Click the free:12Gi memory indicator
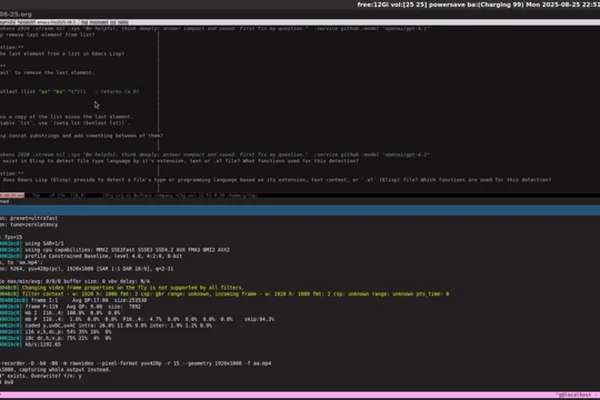Screen dimensions: 600x400 pyautogui.click(x=372, y=5)
